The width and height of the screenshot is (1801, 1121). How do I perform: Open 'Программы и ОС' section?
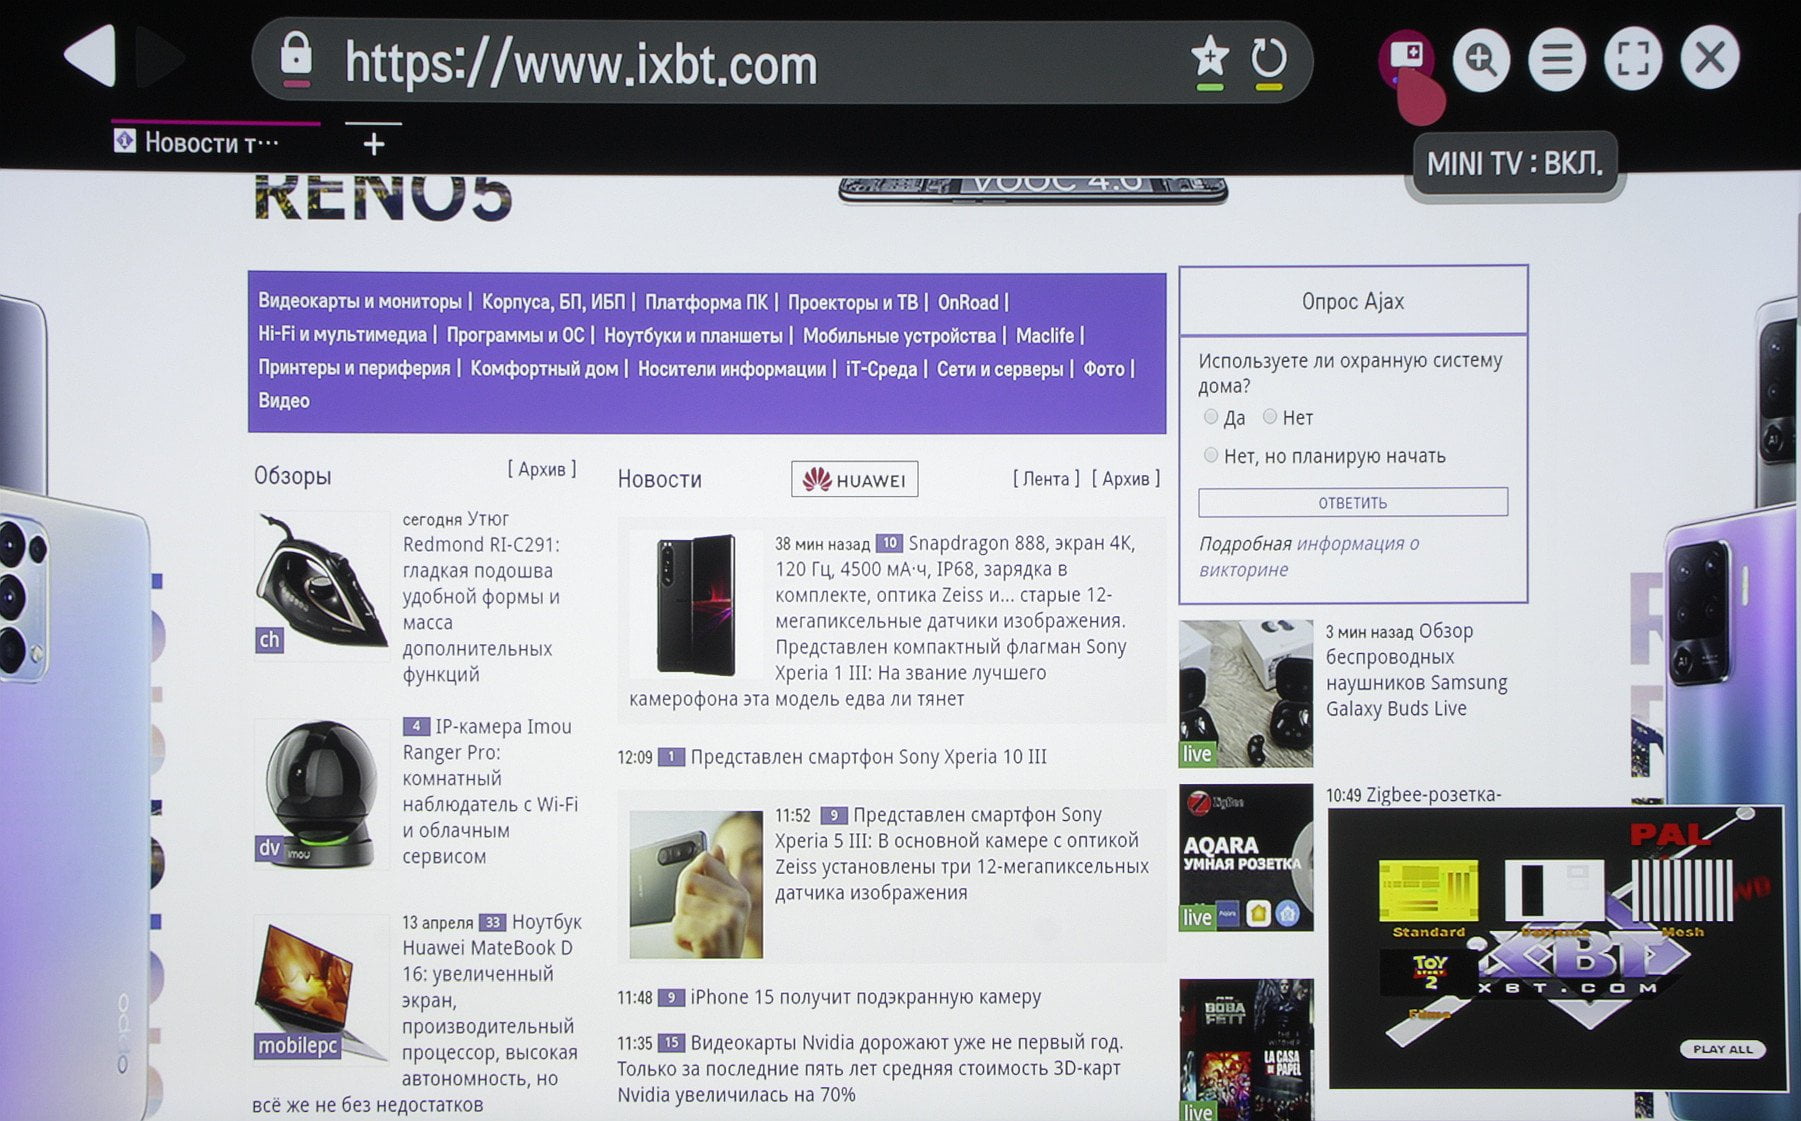pyautogui.click(x=515, y=335)
